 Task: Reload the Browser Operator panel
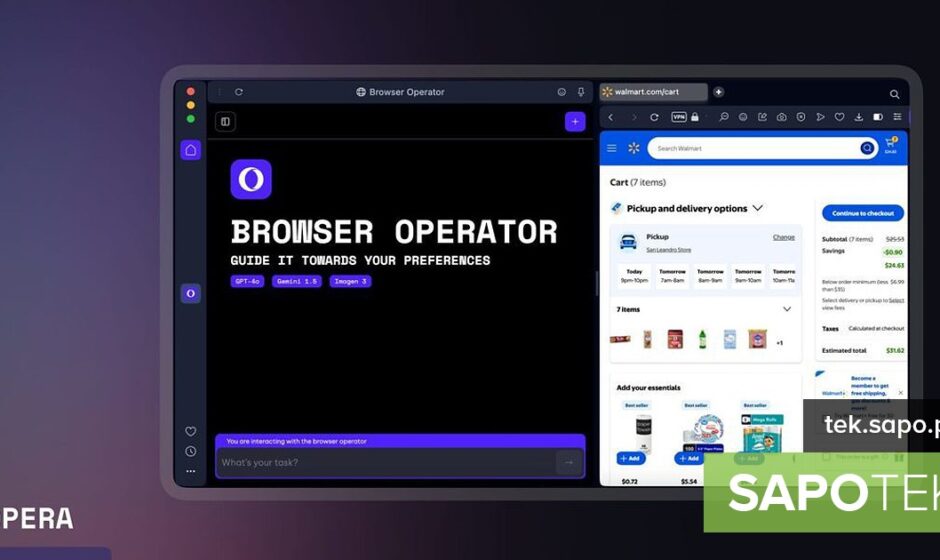coord(239,92)
